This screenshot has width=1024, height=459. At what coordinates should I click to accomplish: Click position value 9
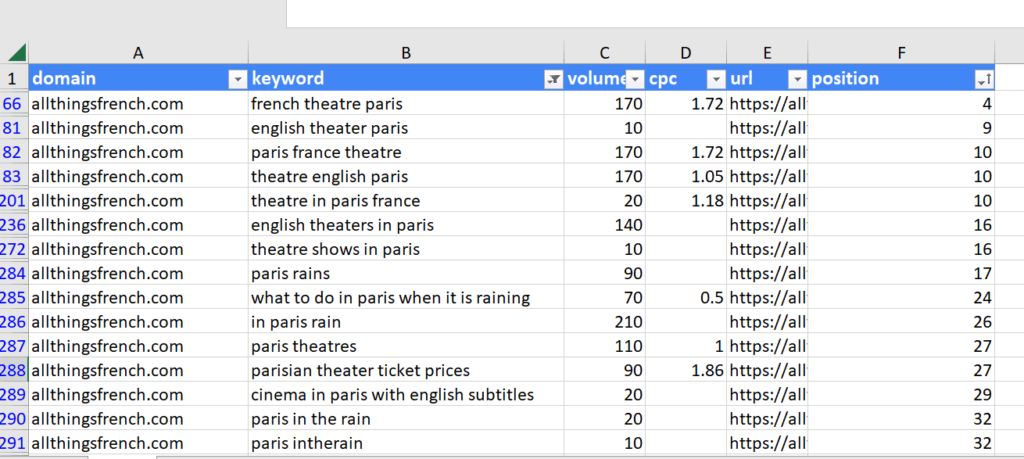[x=901, y=128]
